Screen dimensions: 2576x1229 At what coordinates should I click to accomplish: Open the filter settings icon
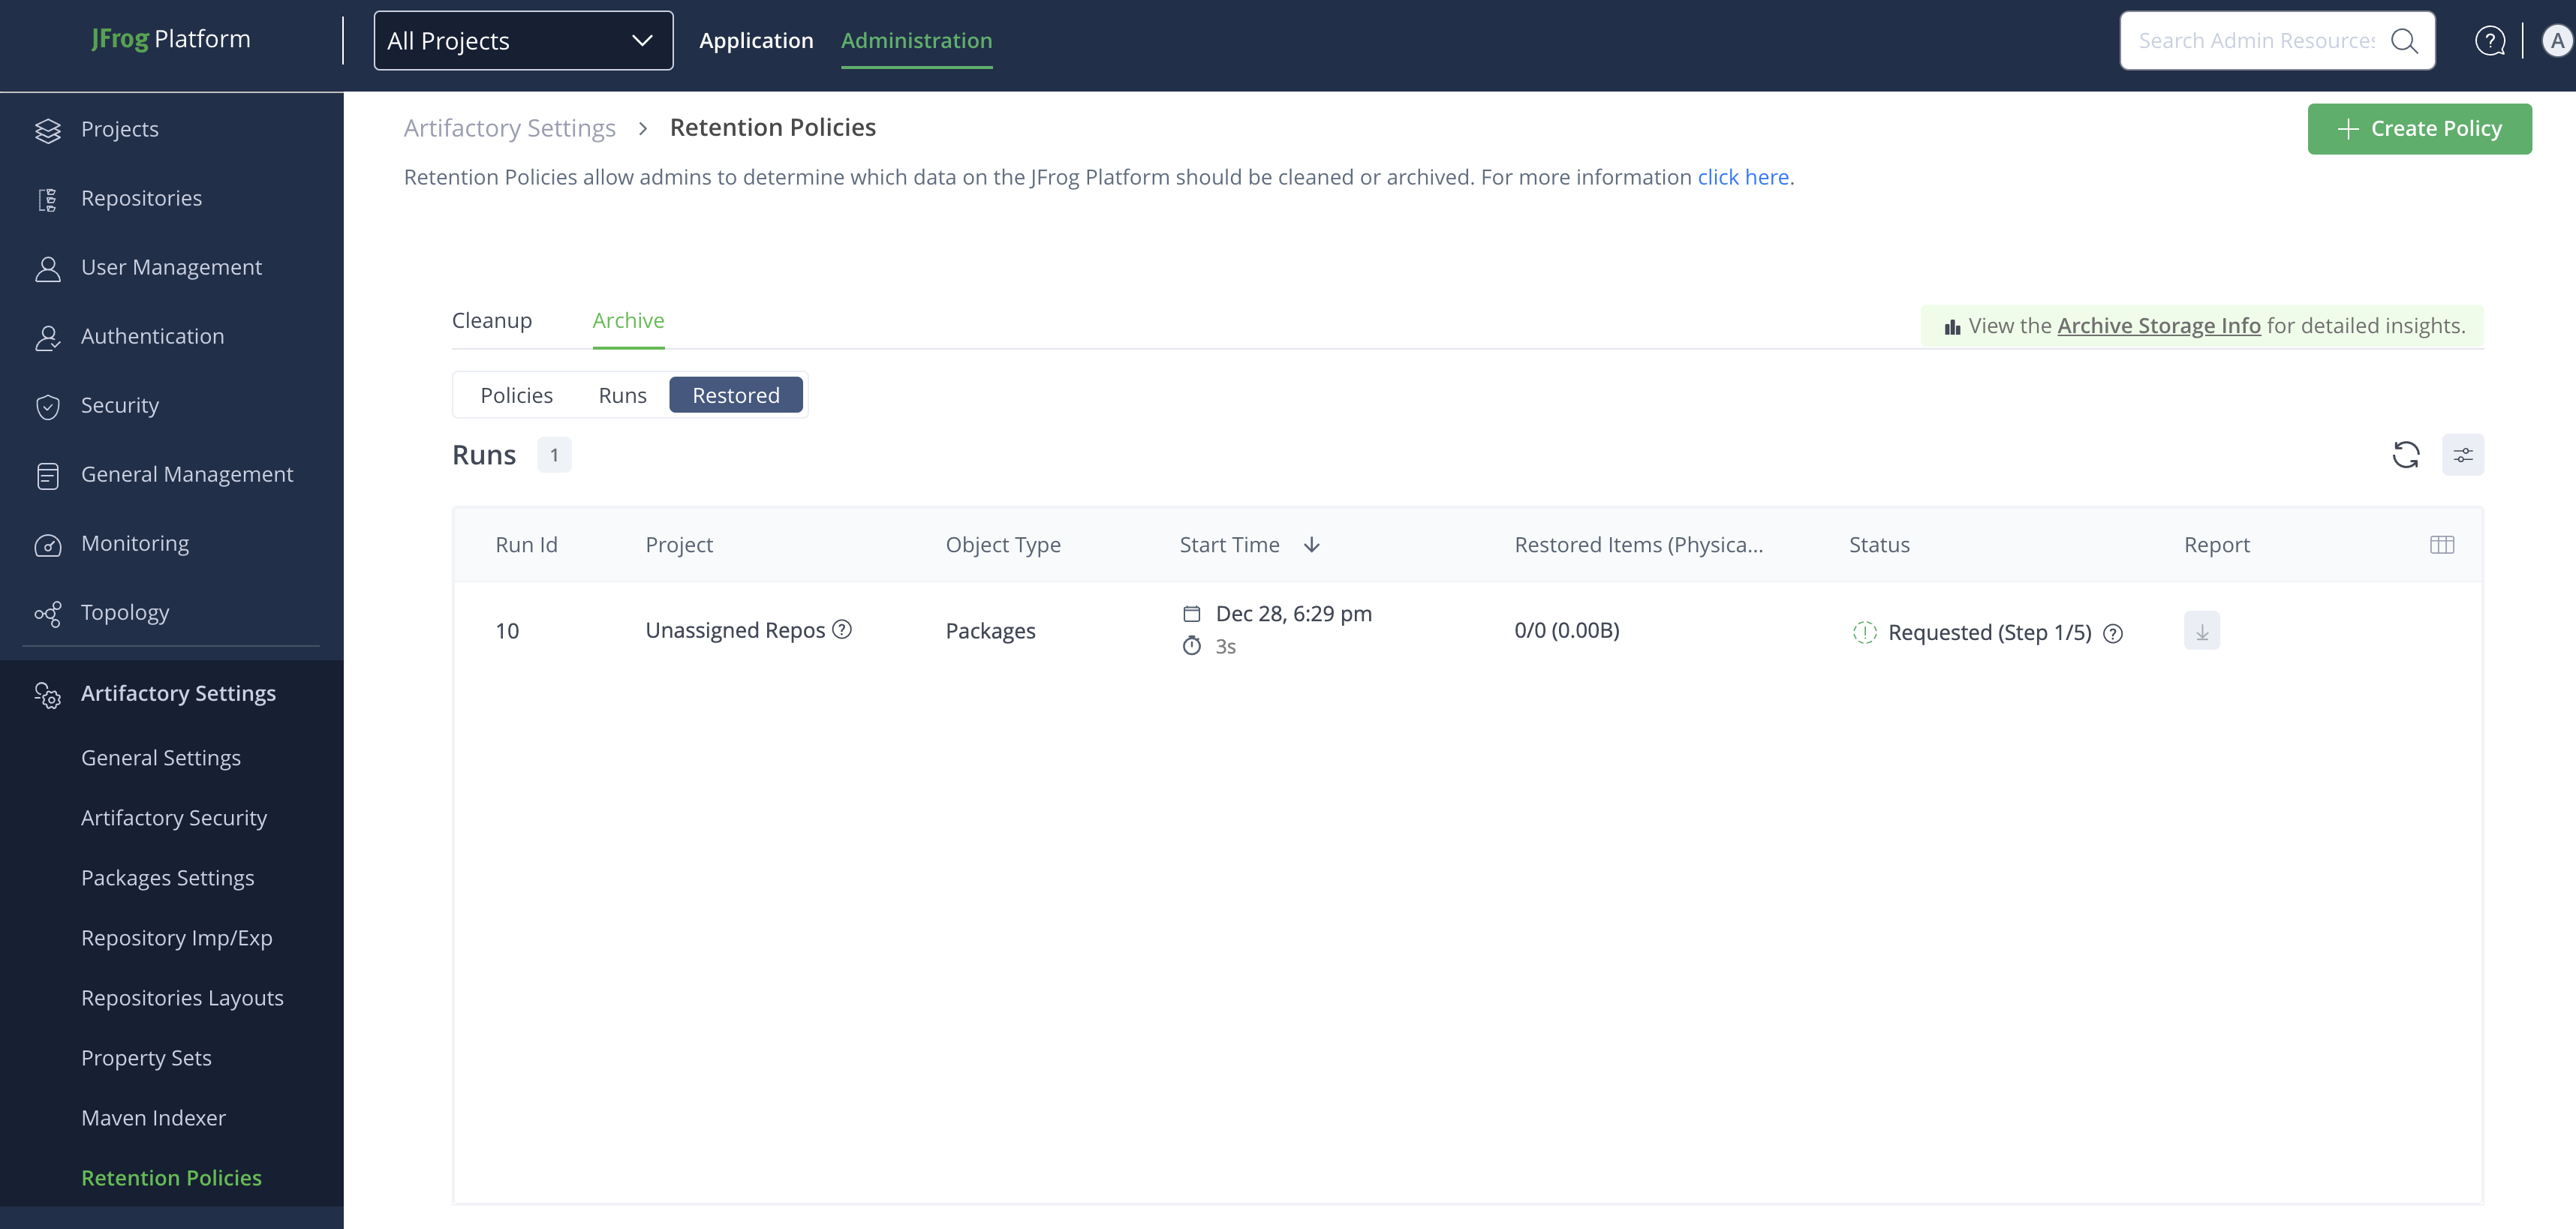(2462, 455)
